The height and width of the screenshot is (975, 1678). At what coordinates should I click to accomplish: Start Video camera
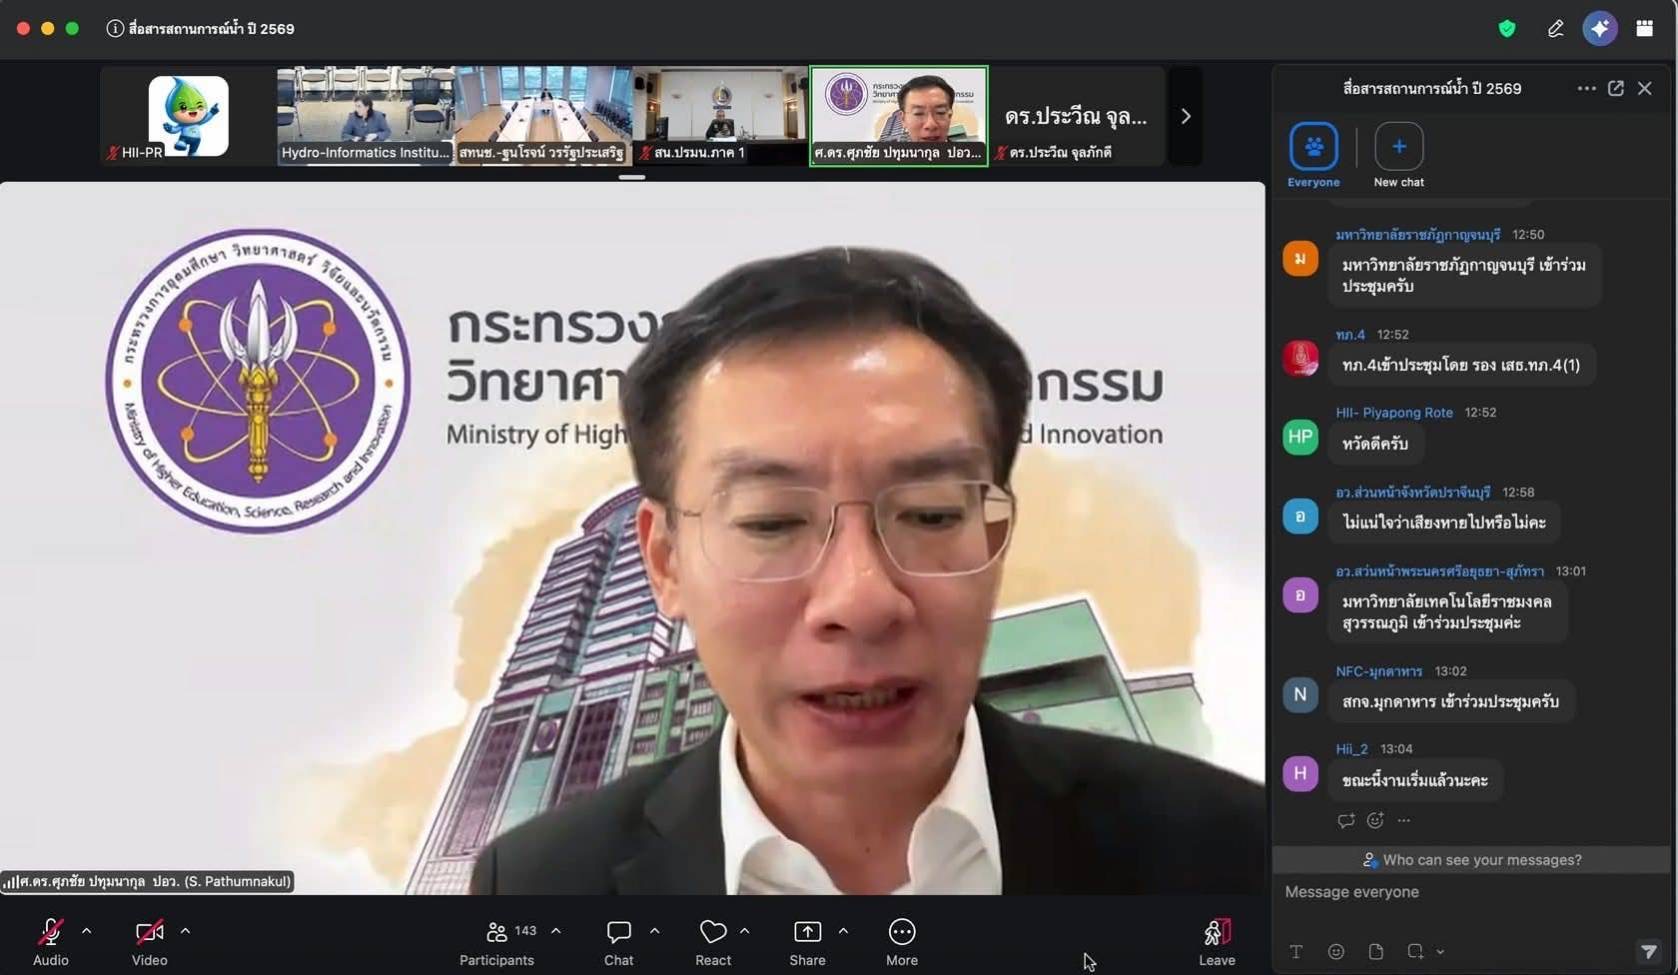(149, 942)
